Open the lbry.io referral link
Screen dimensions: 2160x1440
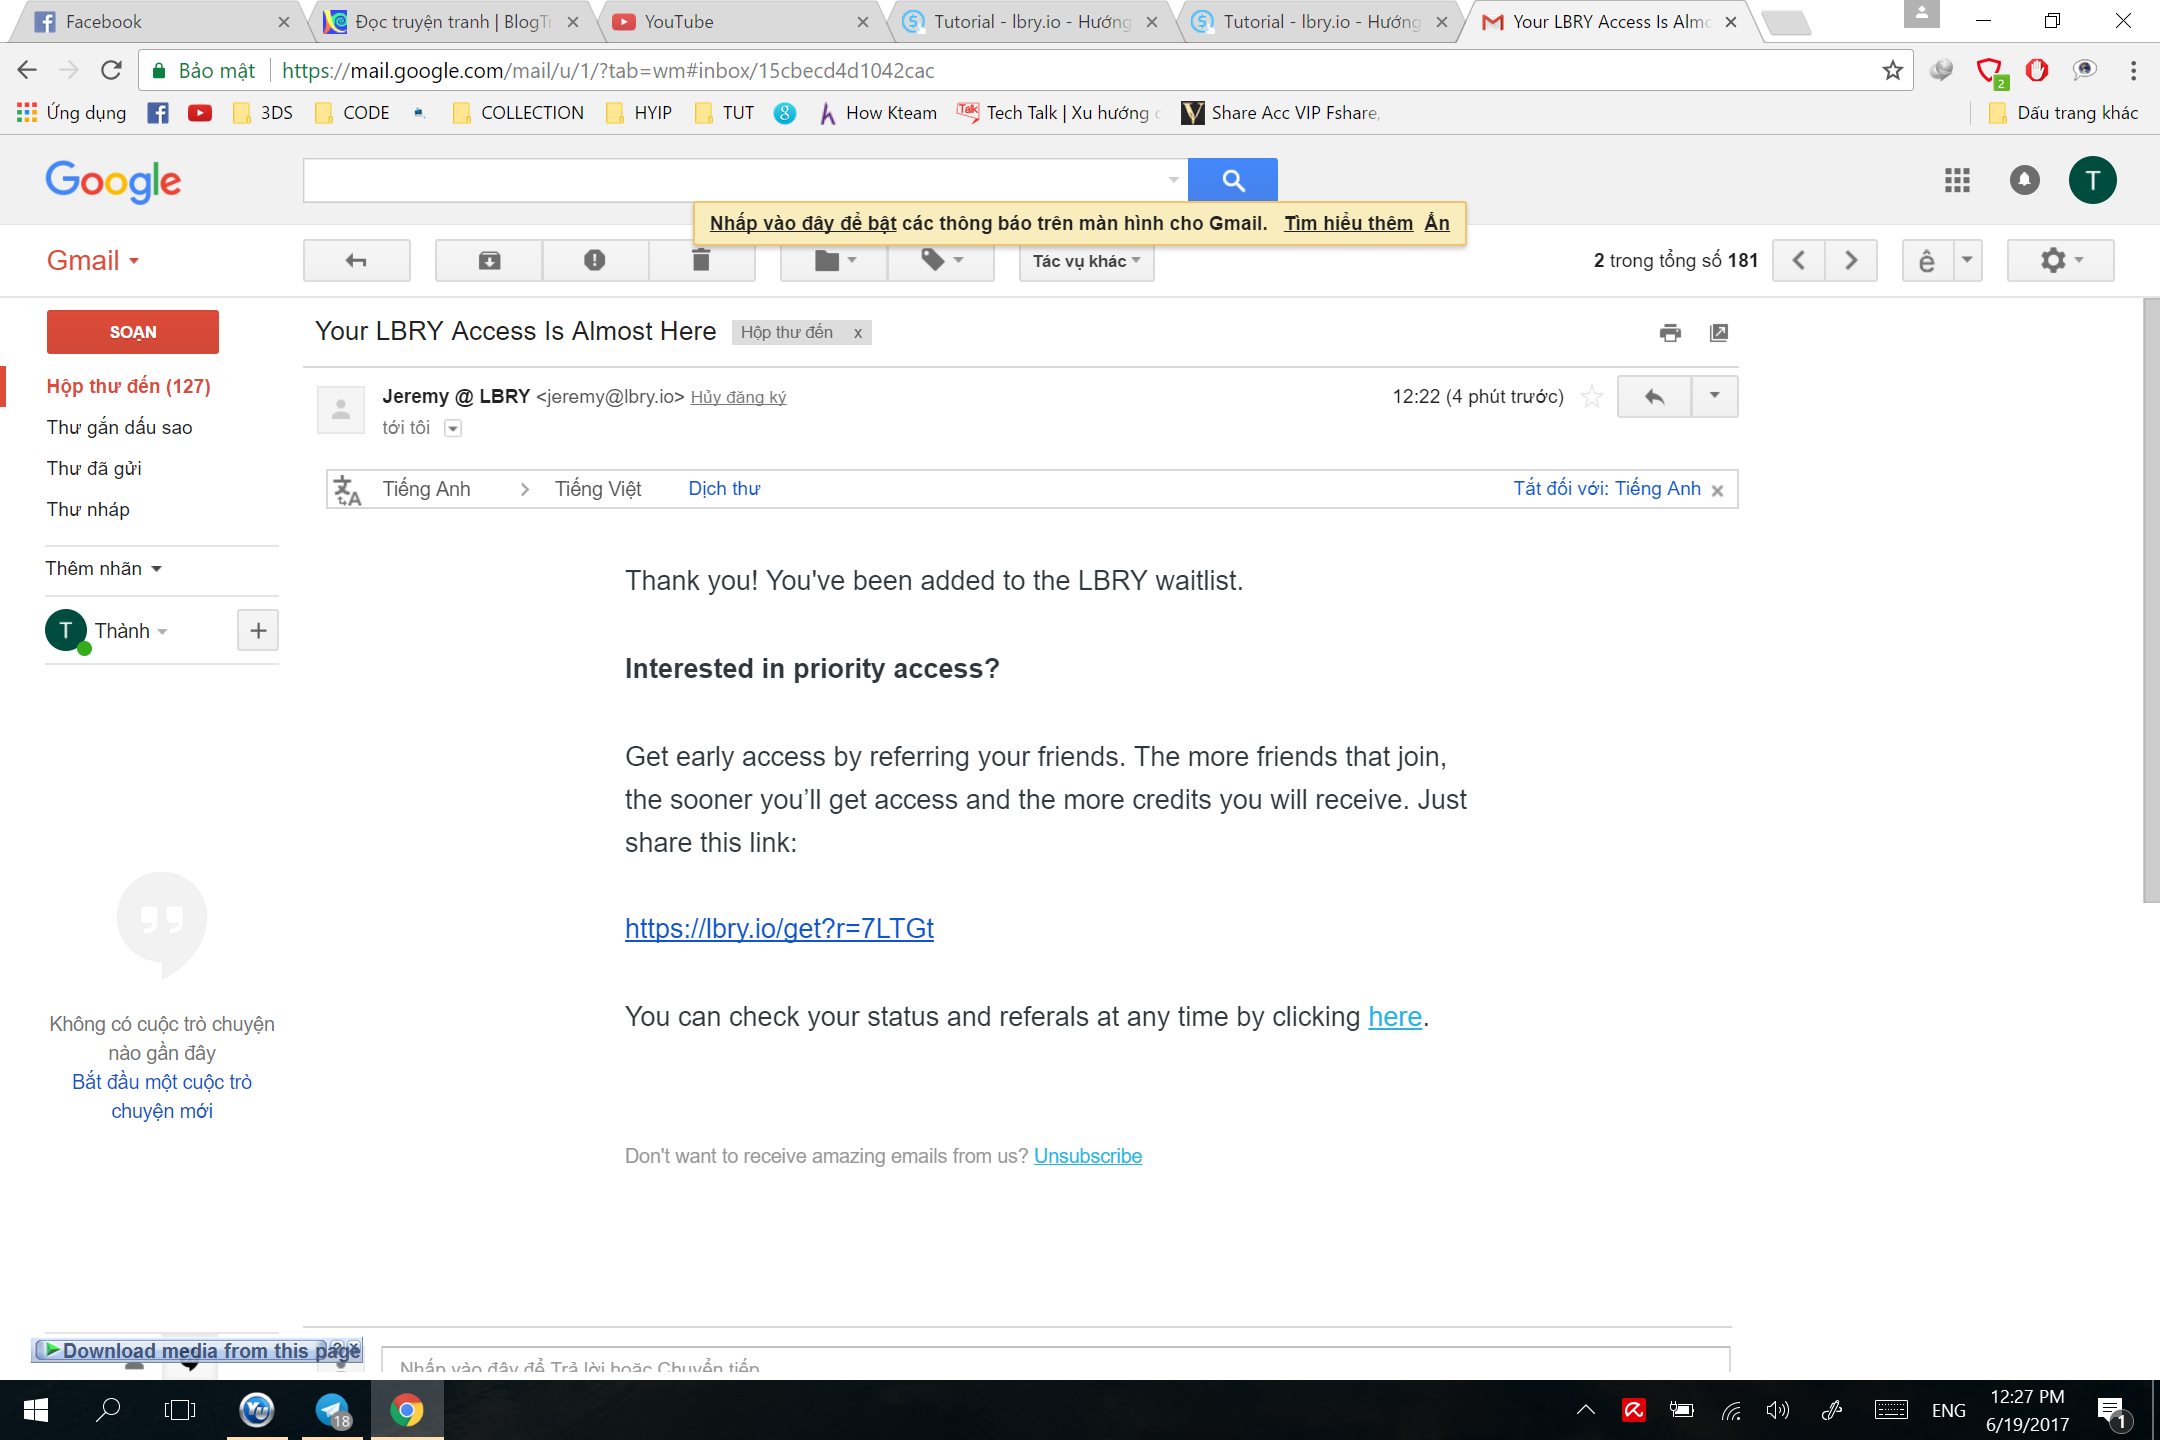779,929
